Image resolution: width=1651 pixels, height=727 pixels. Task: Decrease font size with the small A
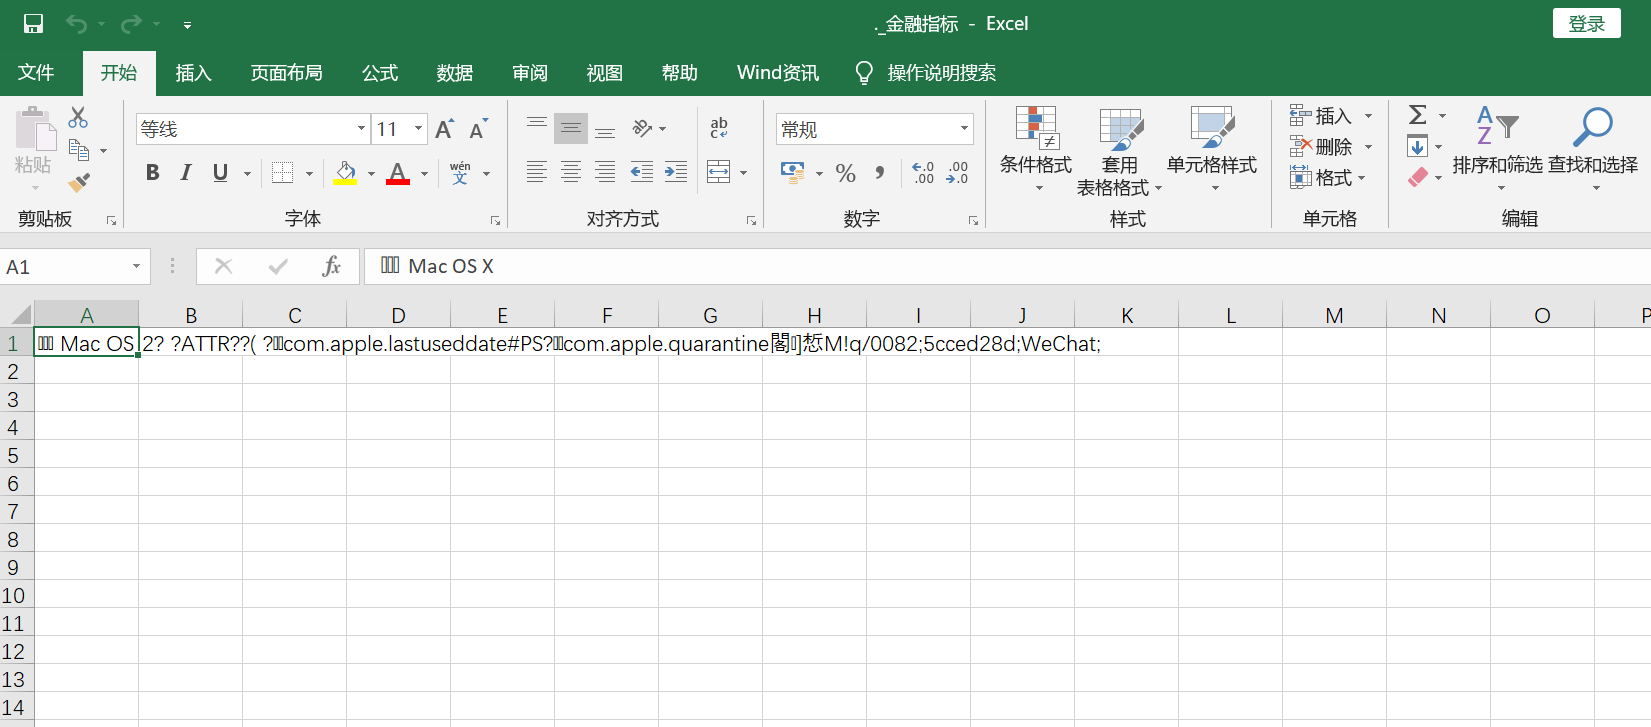[x=478, y=129]
